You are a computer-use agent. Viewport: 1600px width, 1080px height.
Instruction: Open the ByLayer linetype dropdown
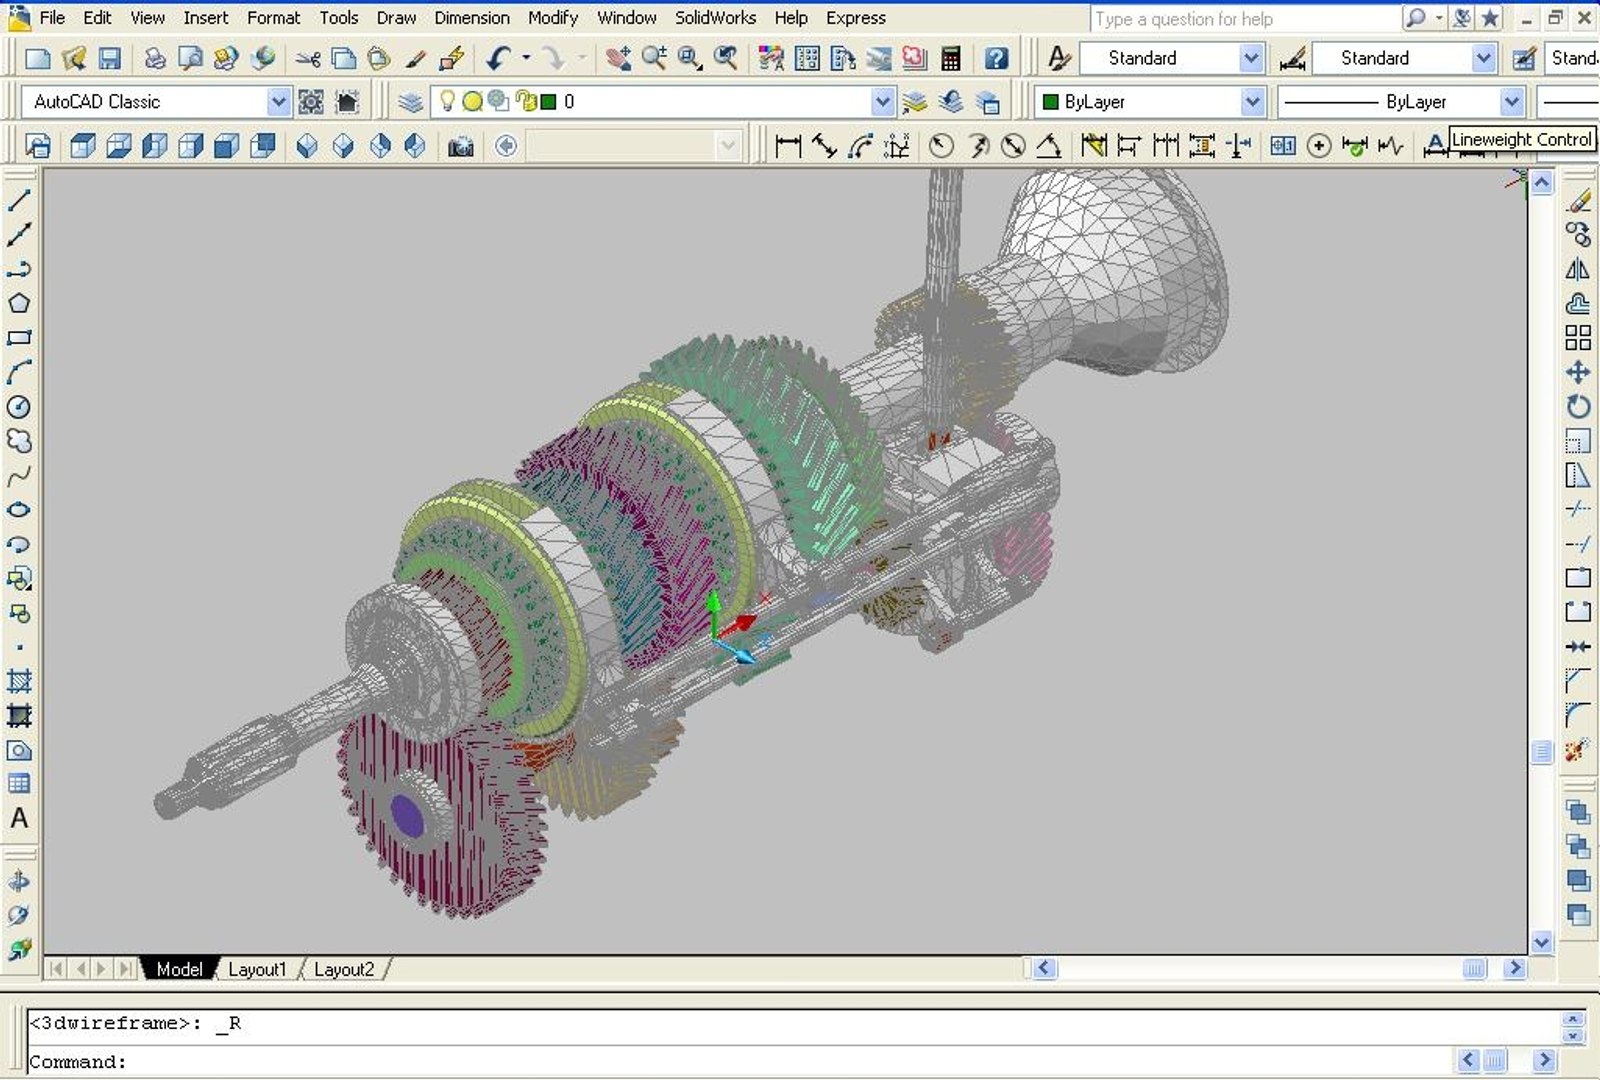pyautogui.click(x=1511, y=101)
